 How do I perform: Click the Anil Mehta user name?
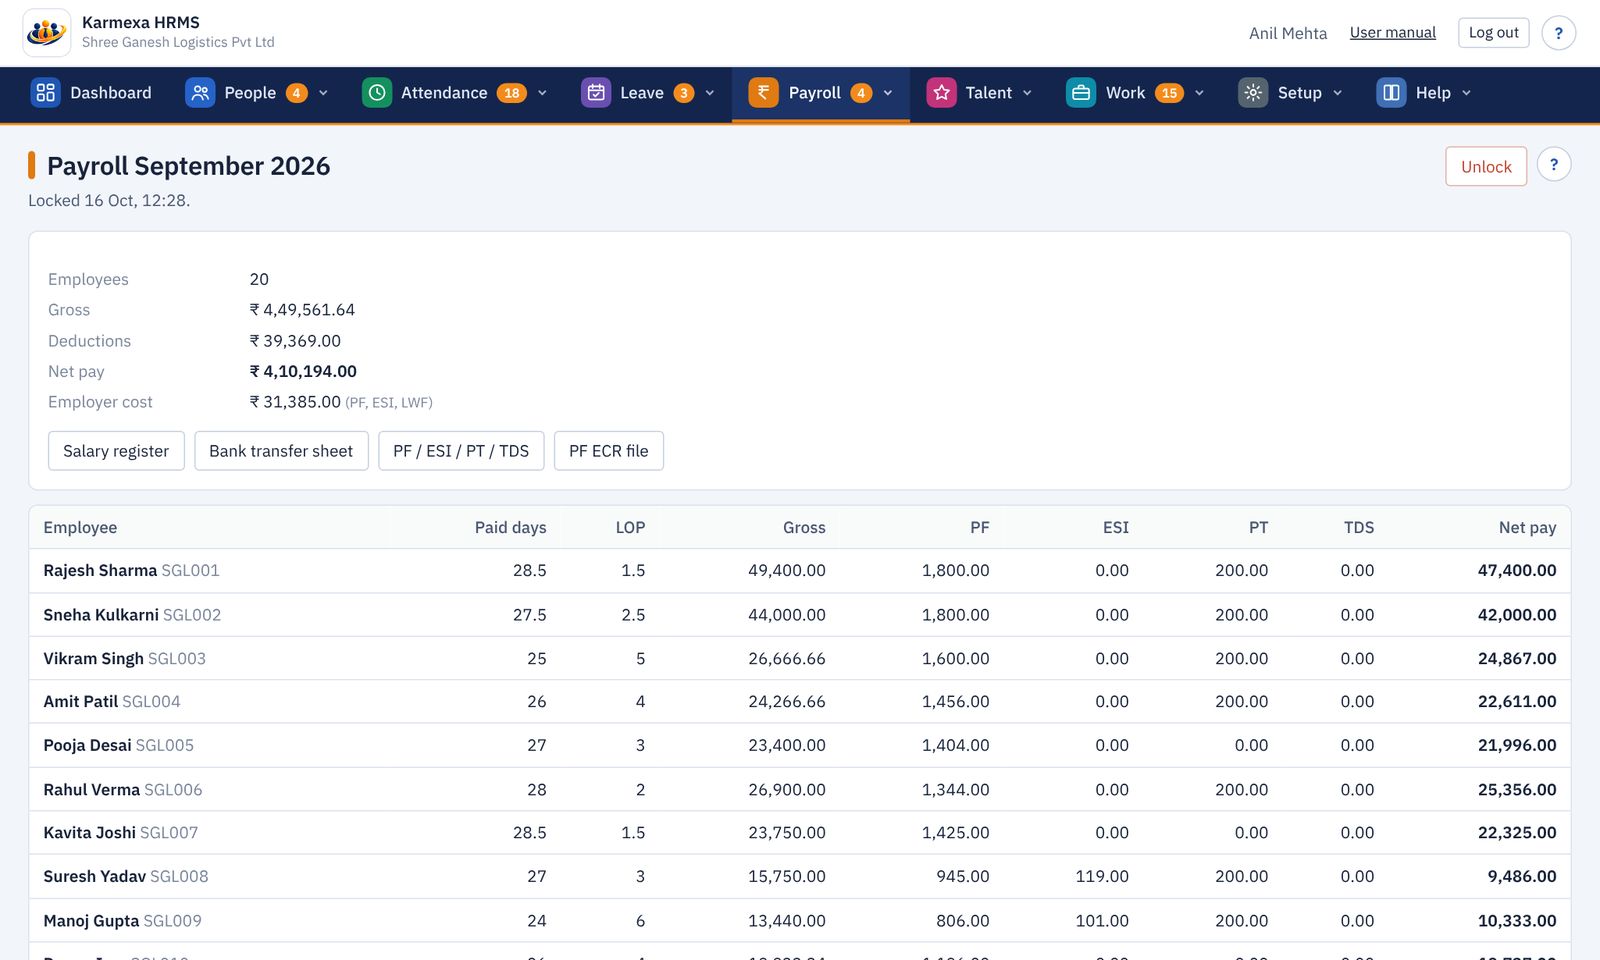[x=1288, y=33]
